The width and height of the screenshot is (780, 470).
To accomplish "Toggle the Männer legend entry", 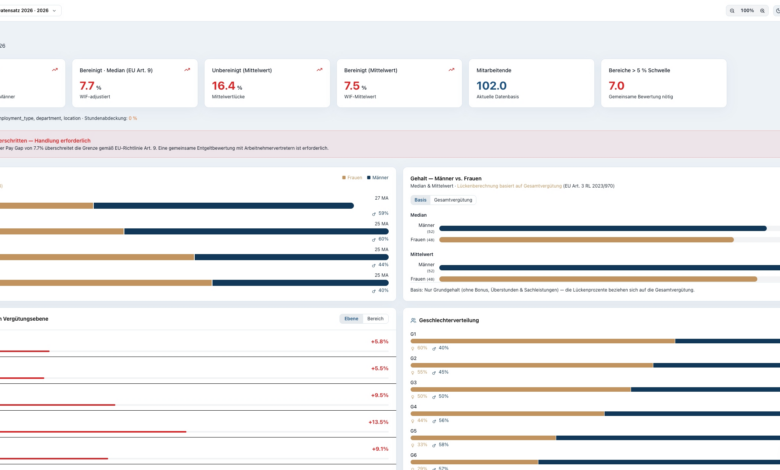I will click(378, 178).
